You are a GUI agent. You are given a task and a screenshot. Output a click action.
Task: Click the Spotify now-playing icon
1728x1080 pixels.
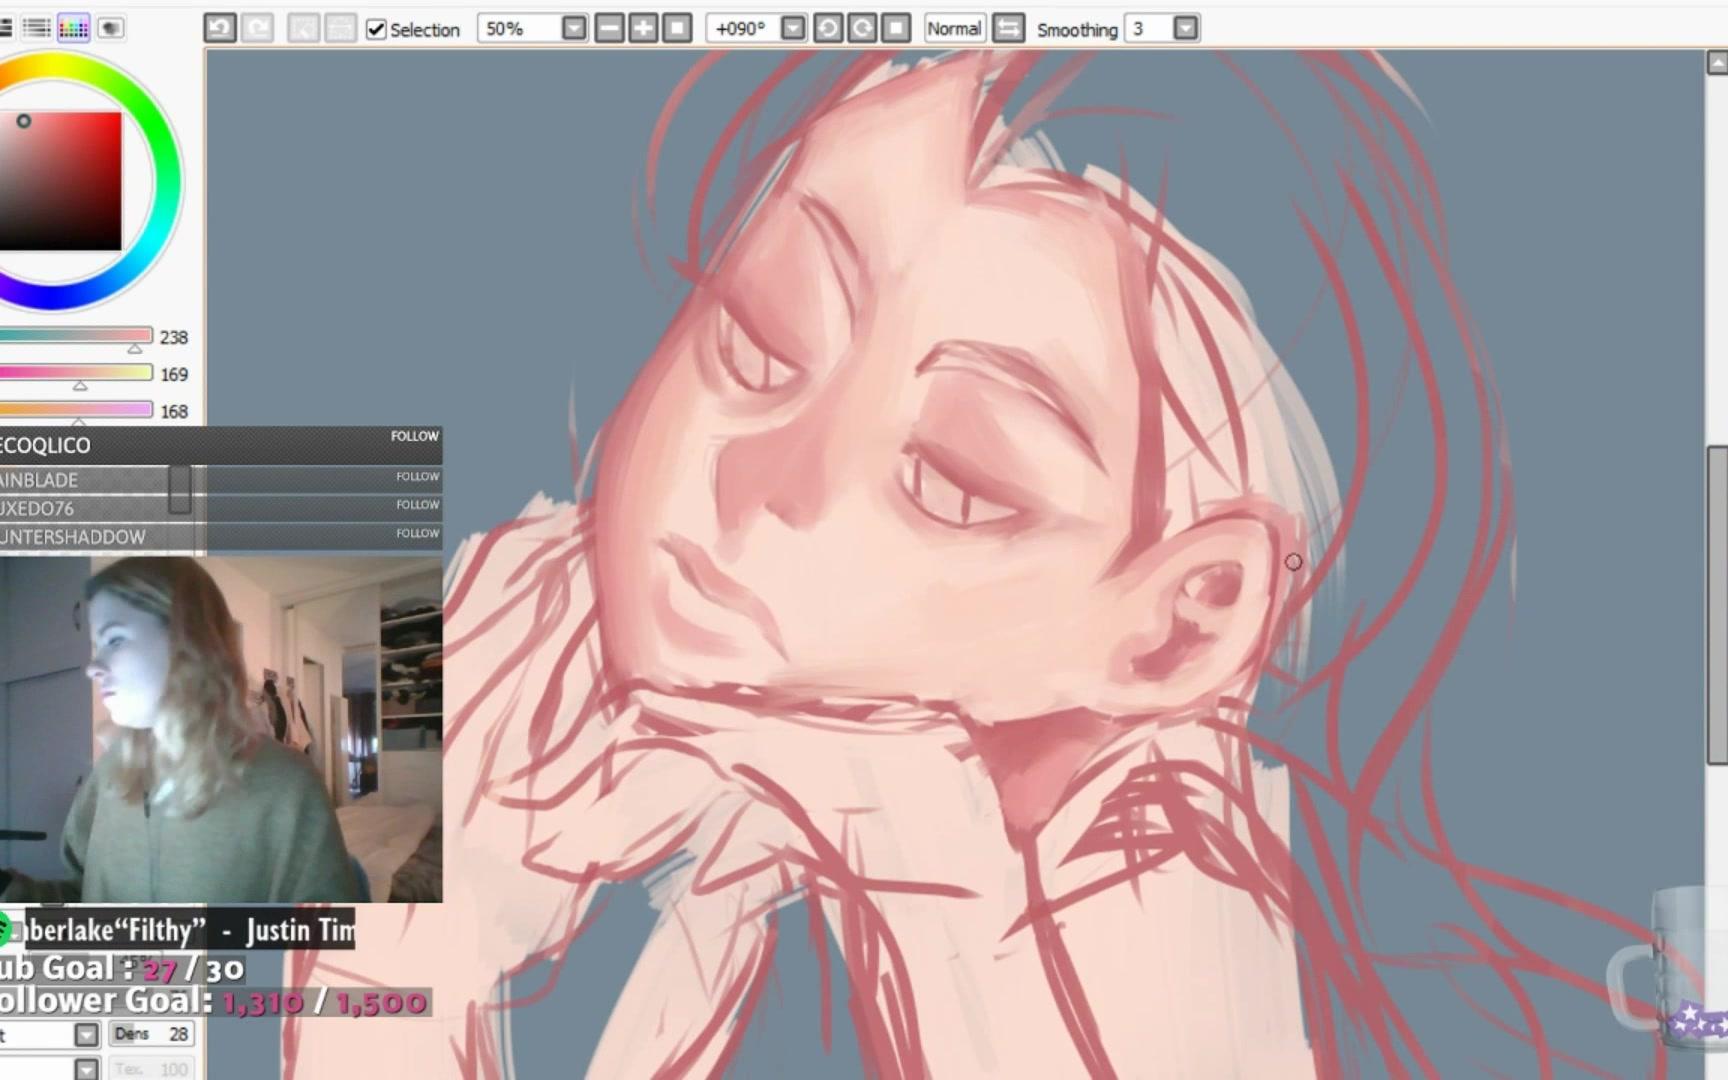click(5, 931)
